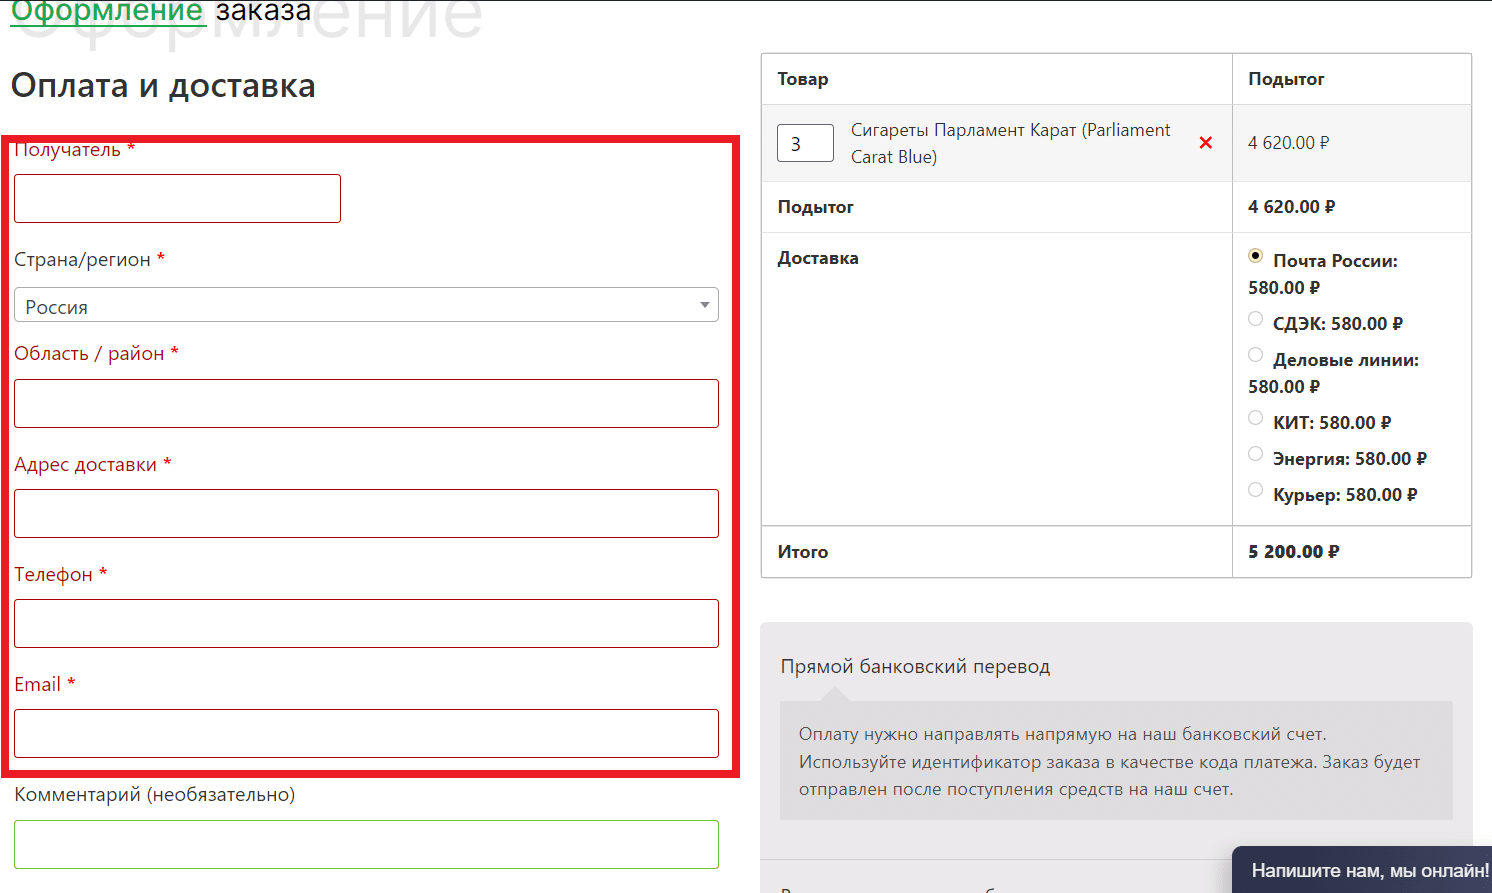
Task: Select Деловые линии shipping option
Action: (1255, 355)
